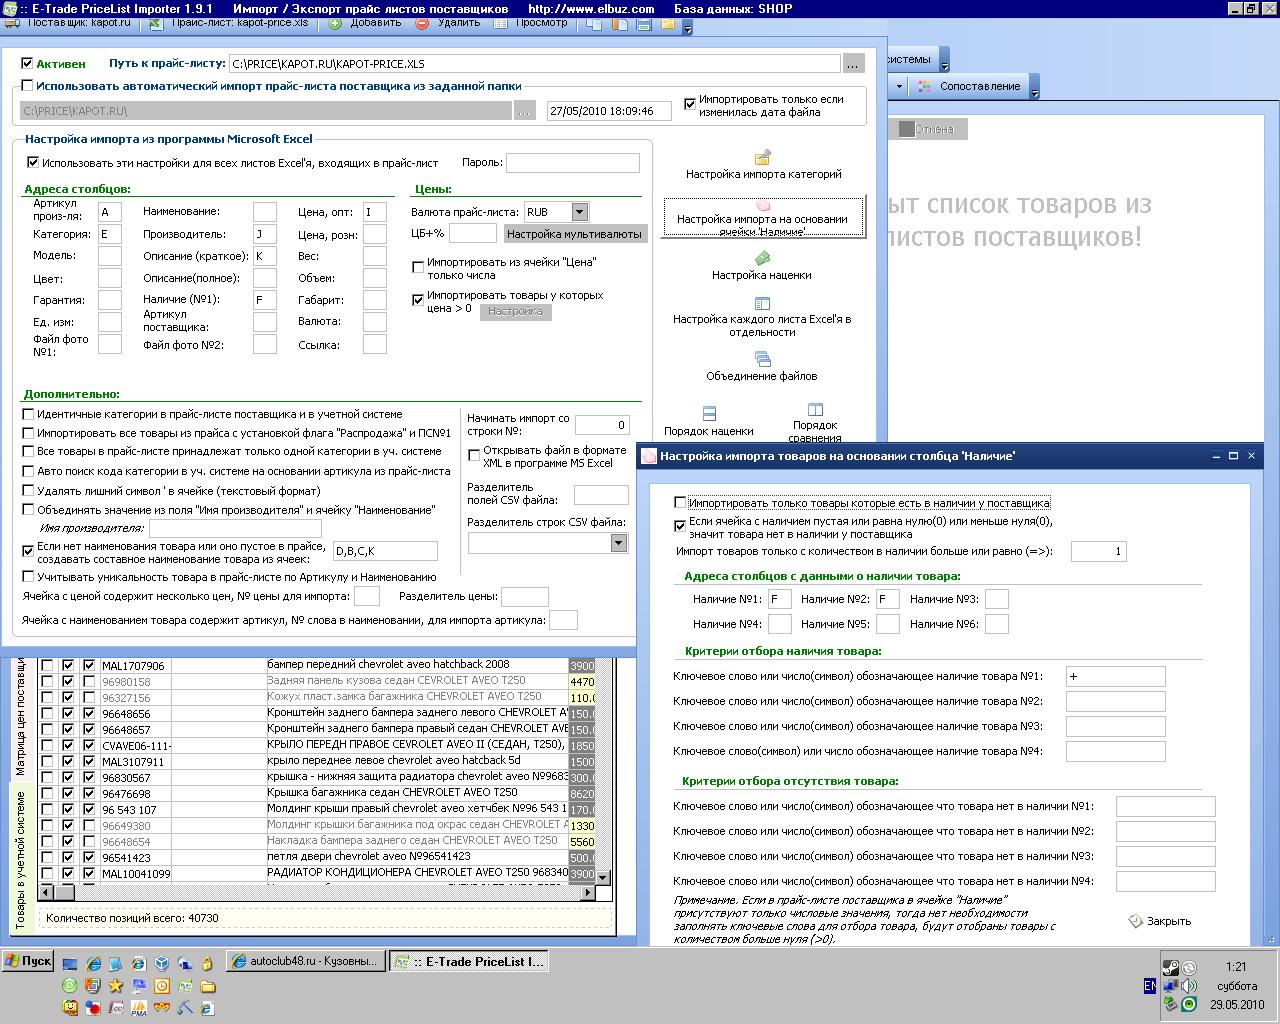
Task: Toggle use settings for all Excel sheets
Action: coord(33,162)
